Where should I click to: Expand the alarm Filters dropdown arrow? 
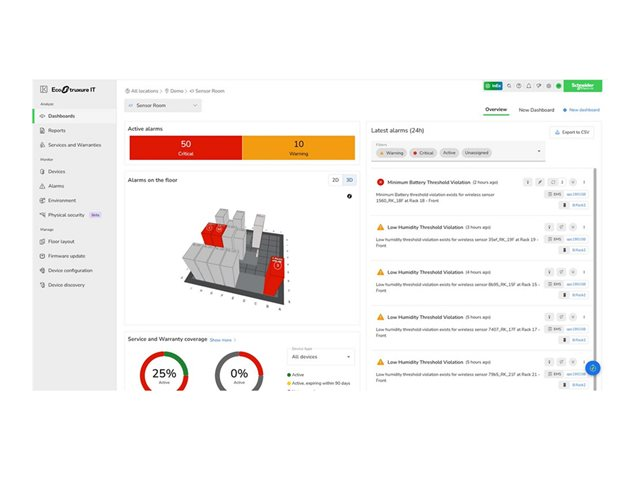tap(539, 153)
